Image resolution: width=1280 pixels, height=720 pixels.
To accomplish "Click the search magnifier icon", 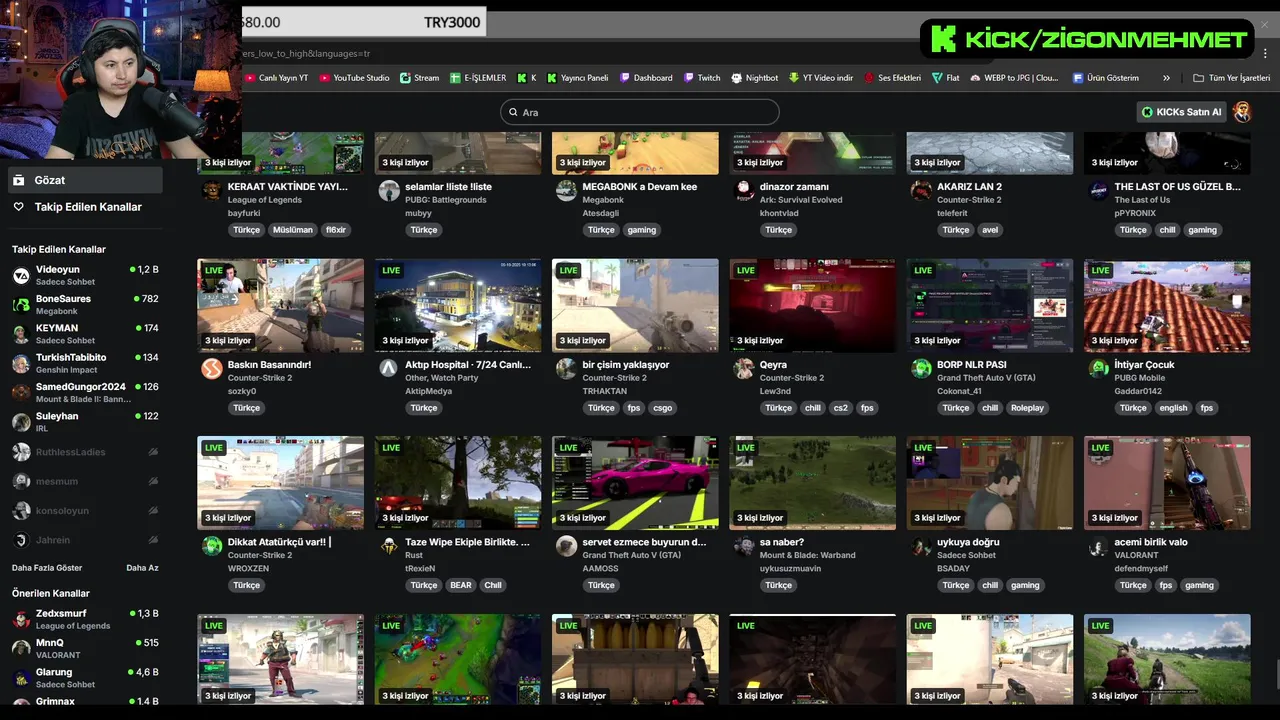I will (x=513, y=112).
